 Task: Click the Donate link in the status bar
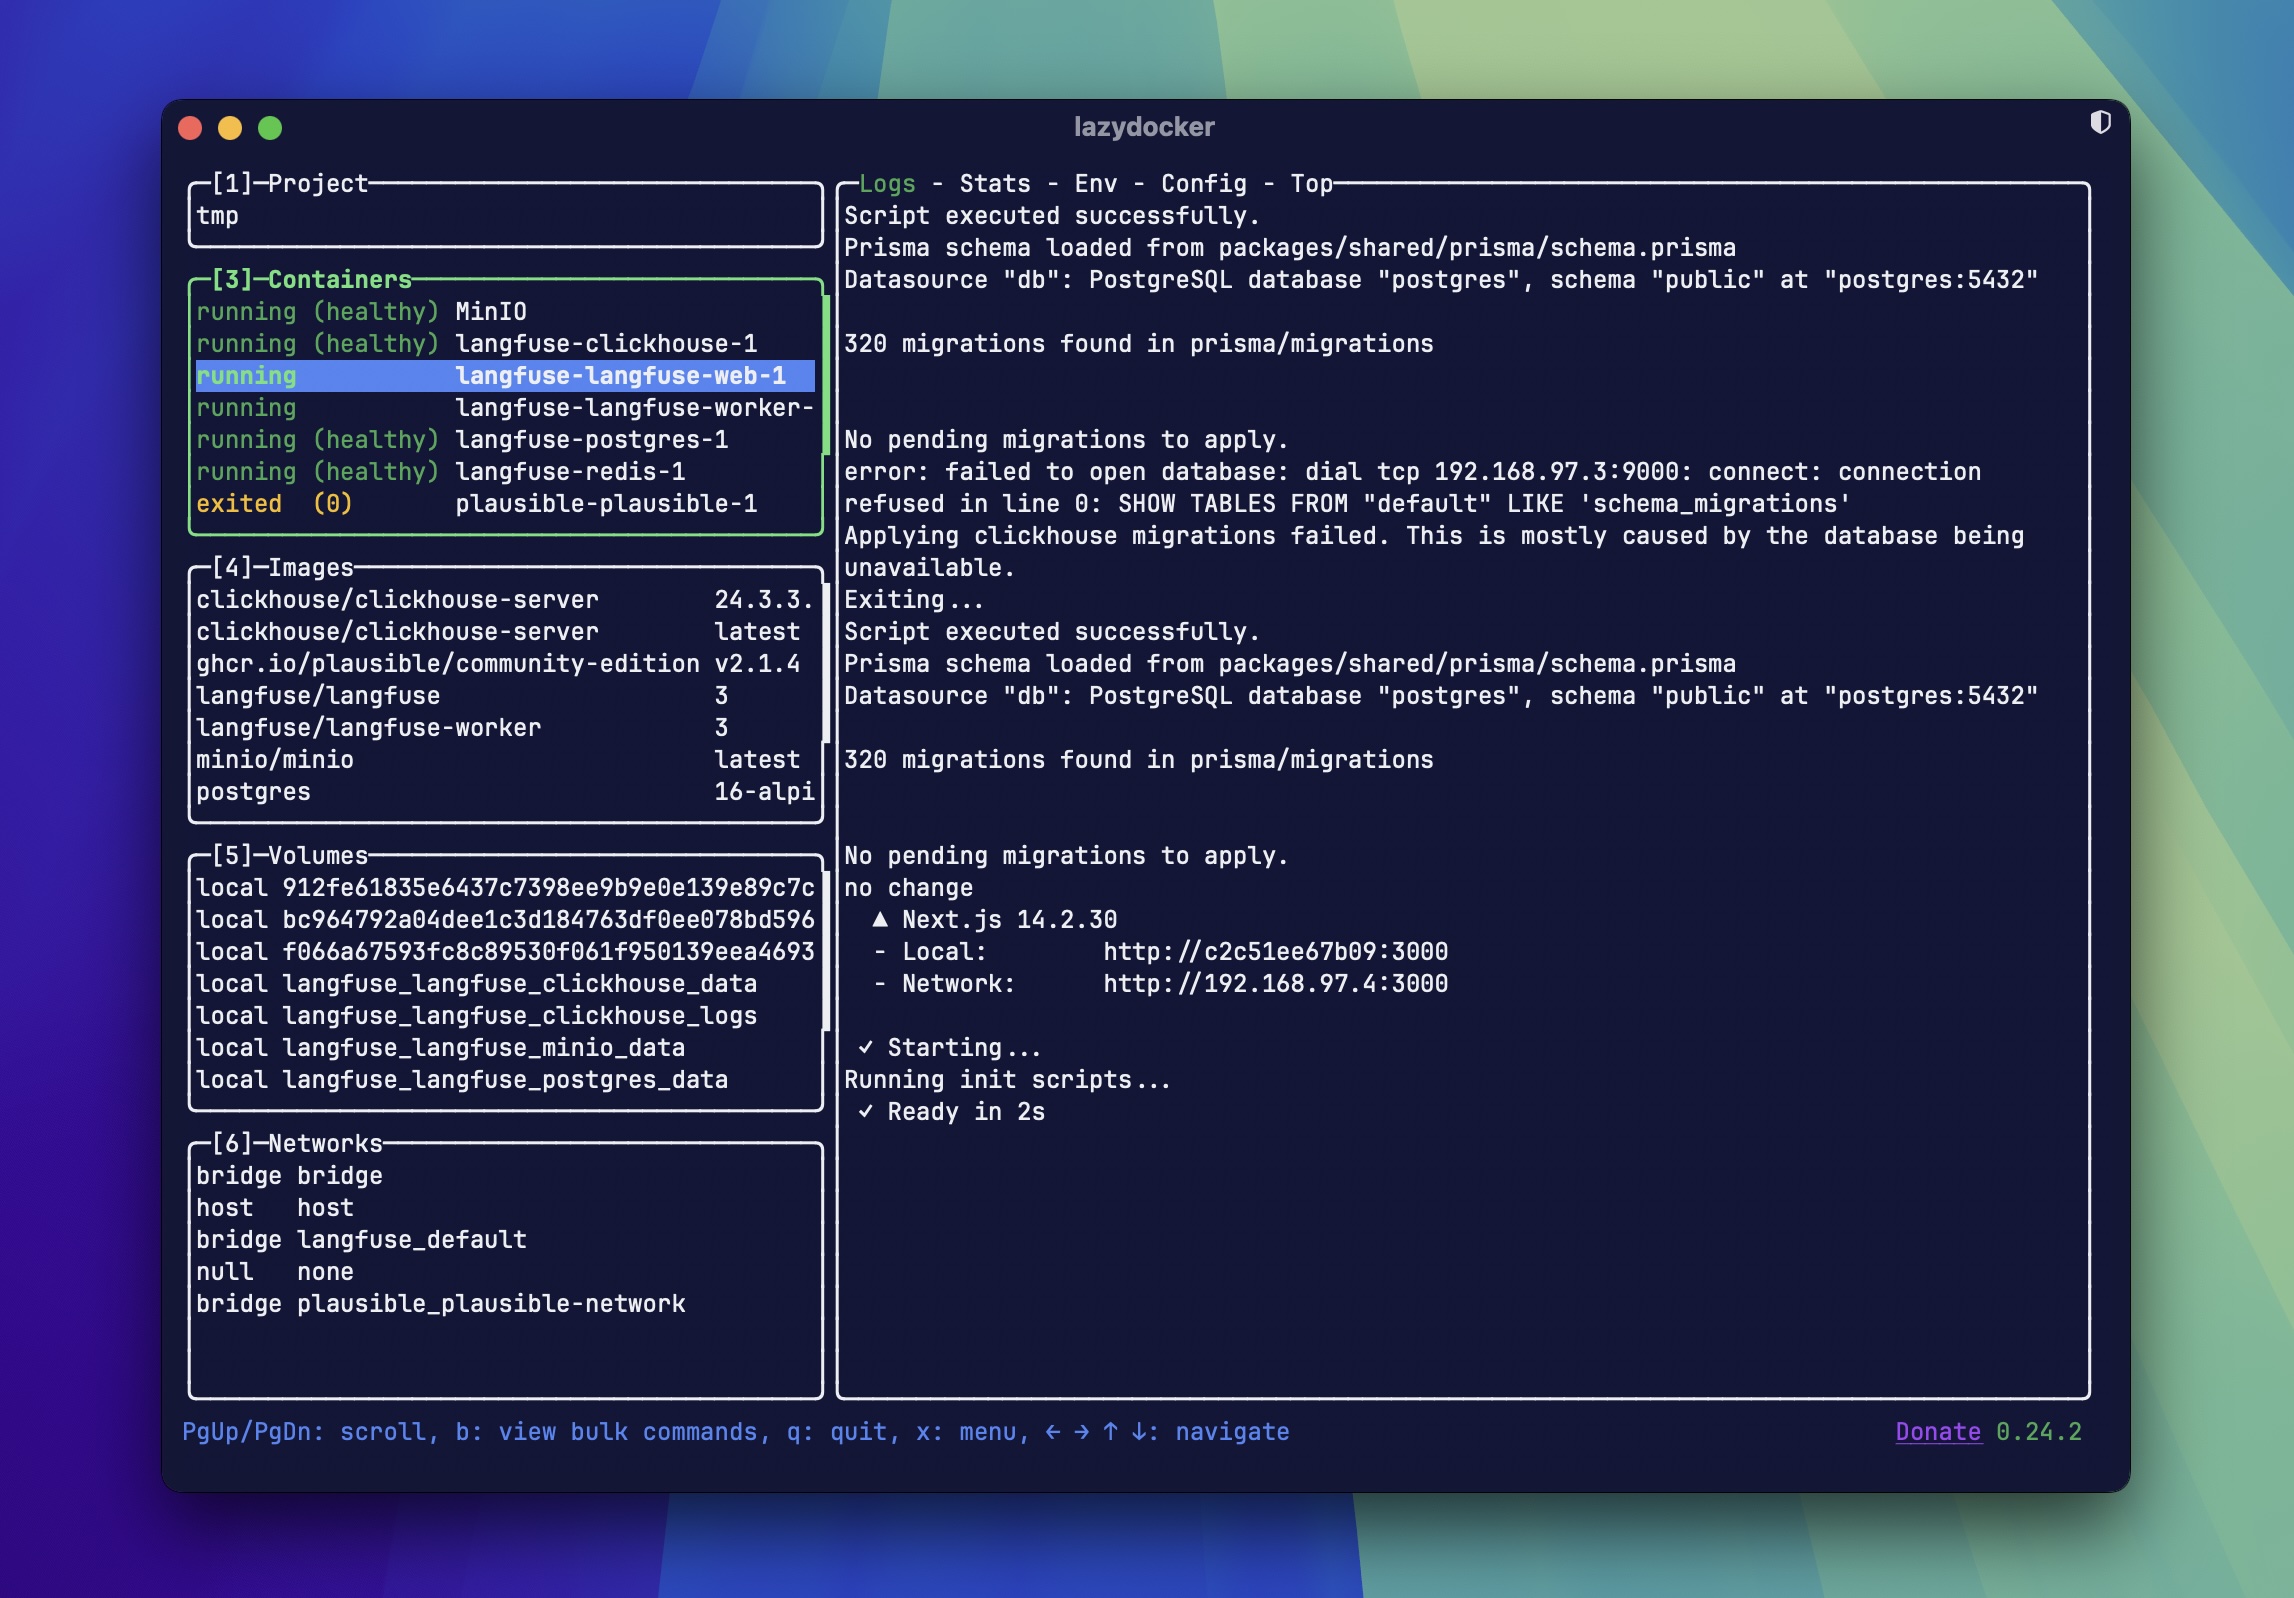point(1937,1431)
